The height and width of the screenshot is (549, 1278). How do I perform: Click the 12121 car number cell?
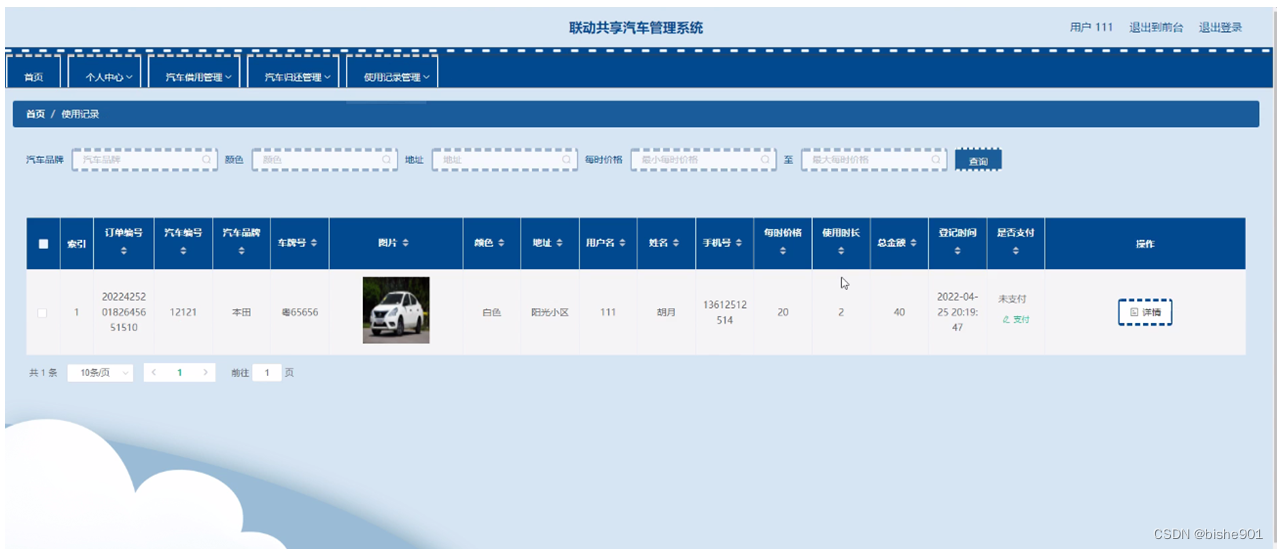point(183,313)
